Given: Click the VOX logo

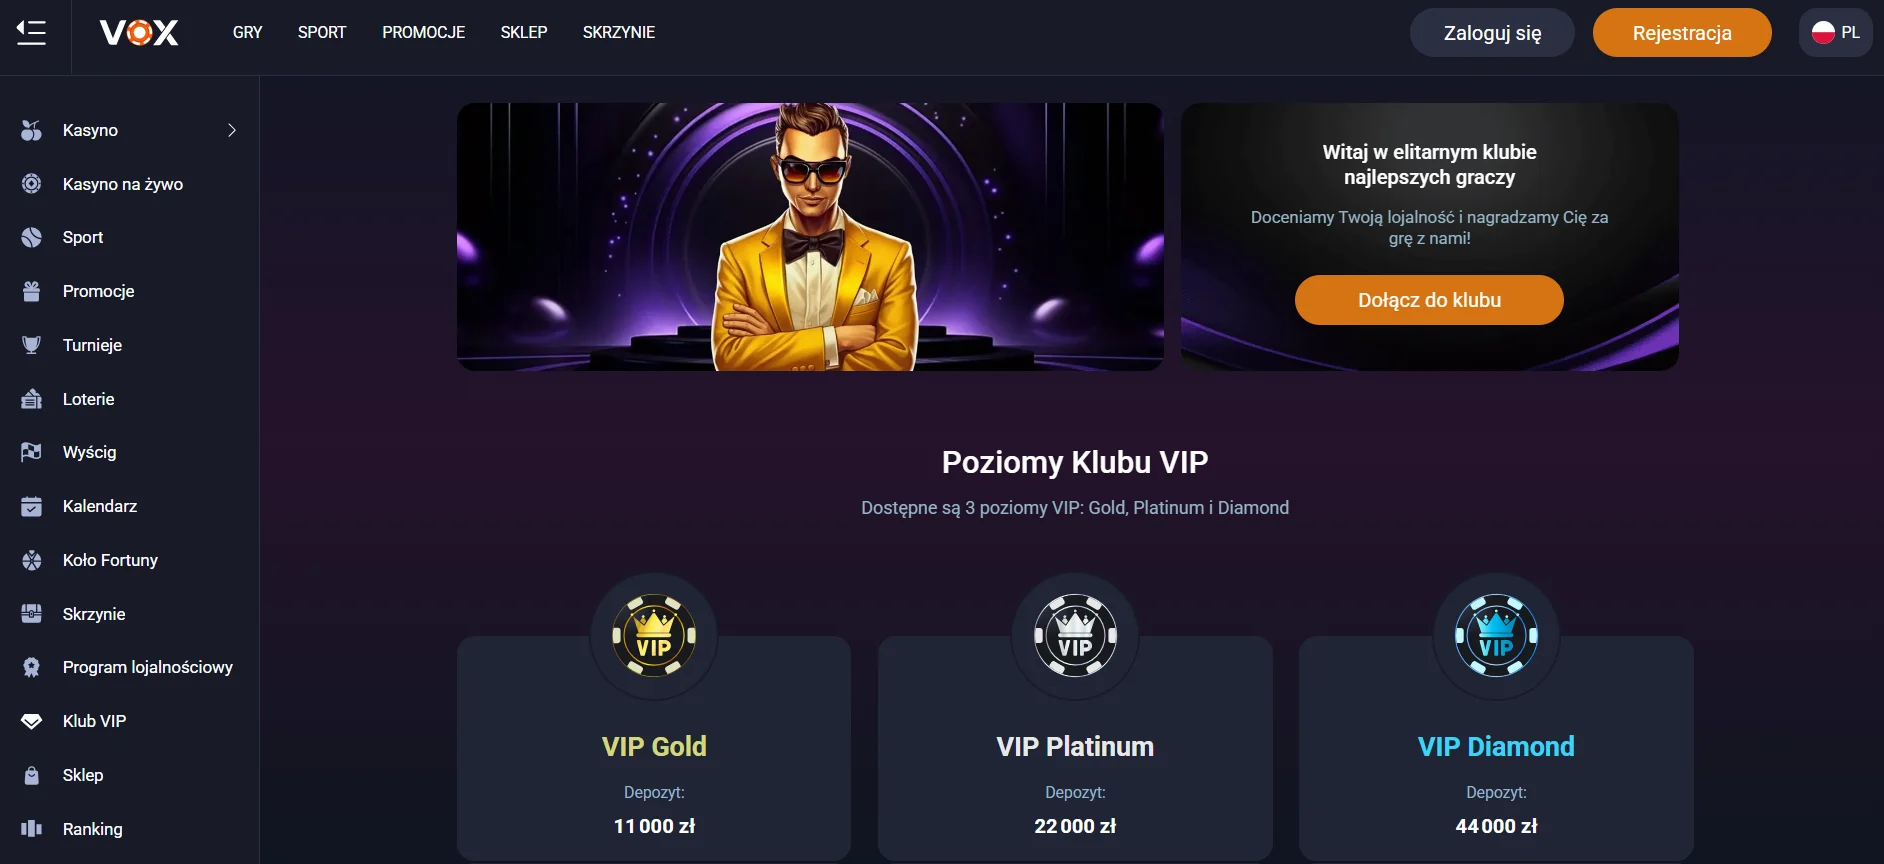Looking at the screenshot, I should click(x=139, y=33).
